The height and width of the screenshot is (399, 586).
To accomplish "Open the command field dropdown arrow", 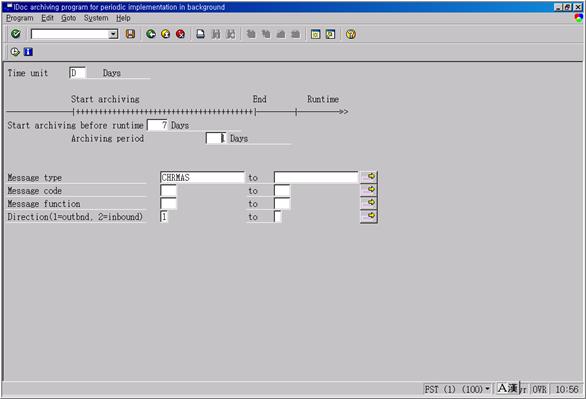I will tap(113, 34).
